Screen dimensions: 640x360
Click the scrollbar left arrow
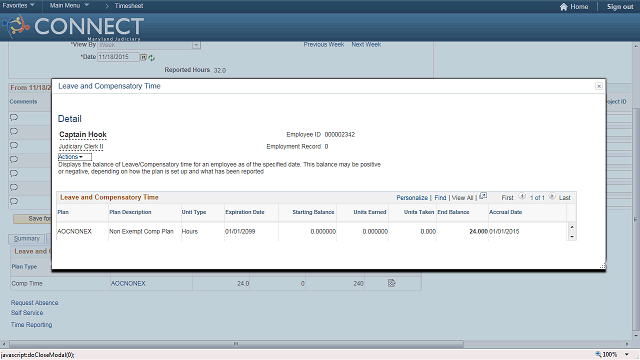click(4, 344)
